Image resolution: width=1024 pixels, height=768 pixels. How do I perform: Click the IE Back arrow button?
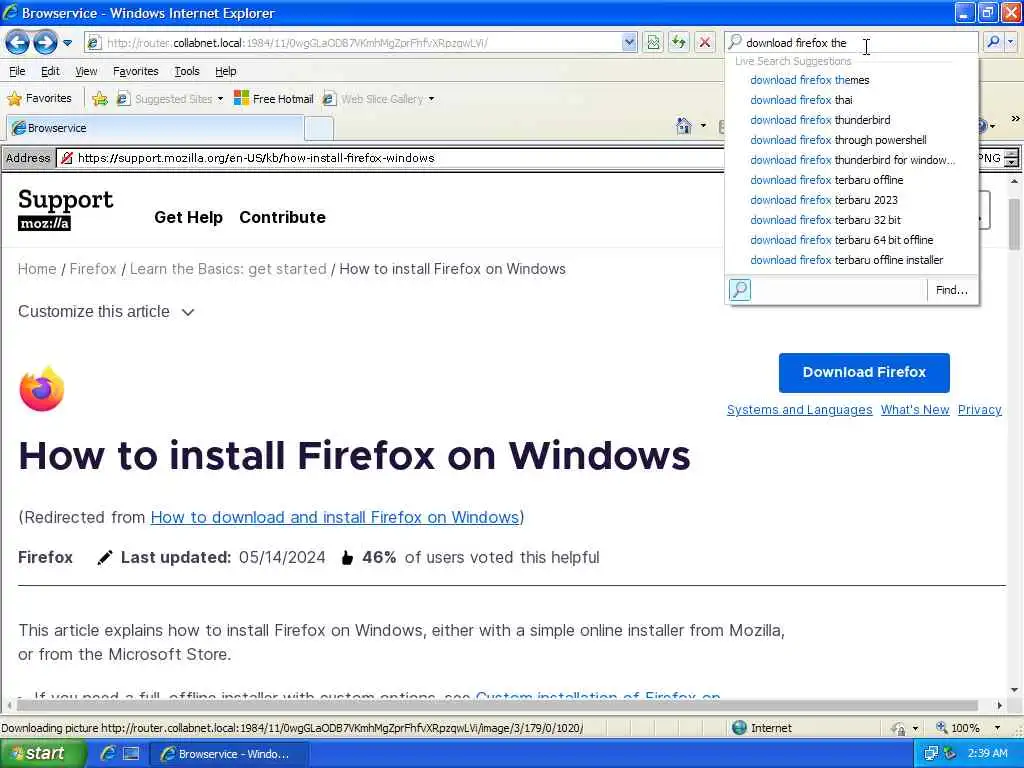pos(18,43)
